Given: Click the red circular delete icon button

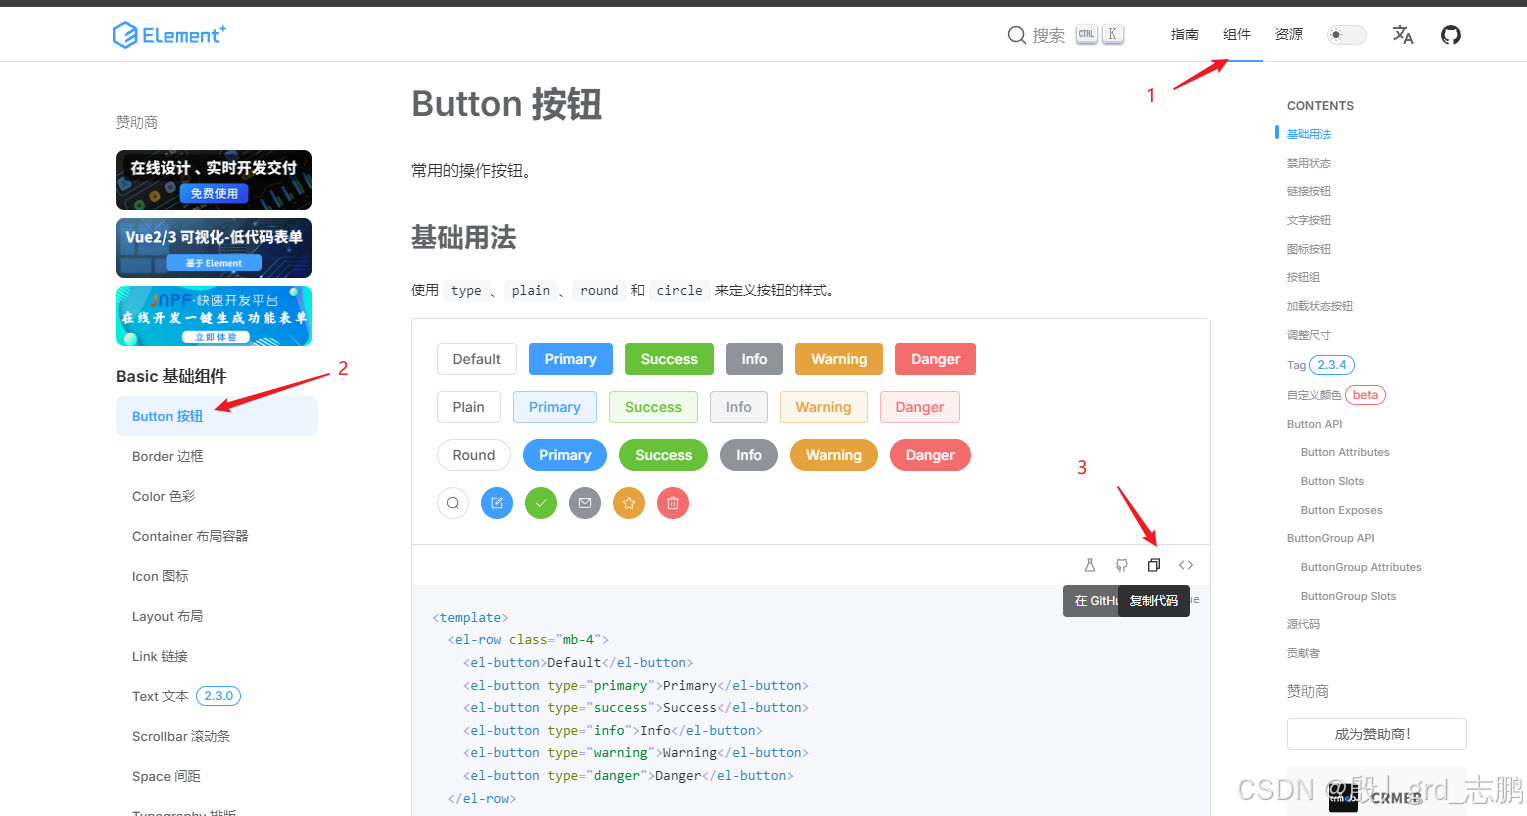Looking at the screenshot, I should (673, 503).
